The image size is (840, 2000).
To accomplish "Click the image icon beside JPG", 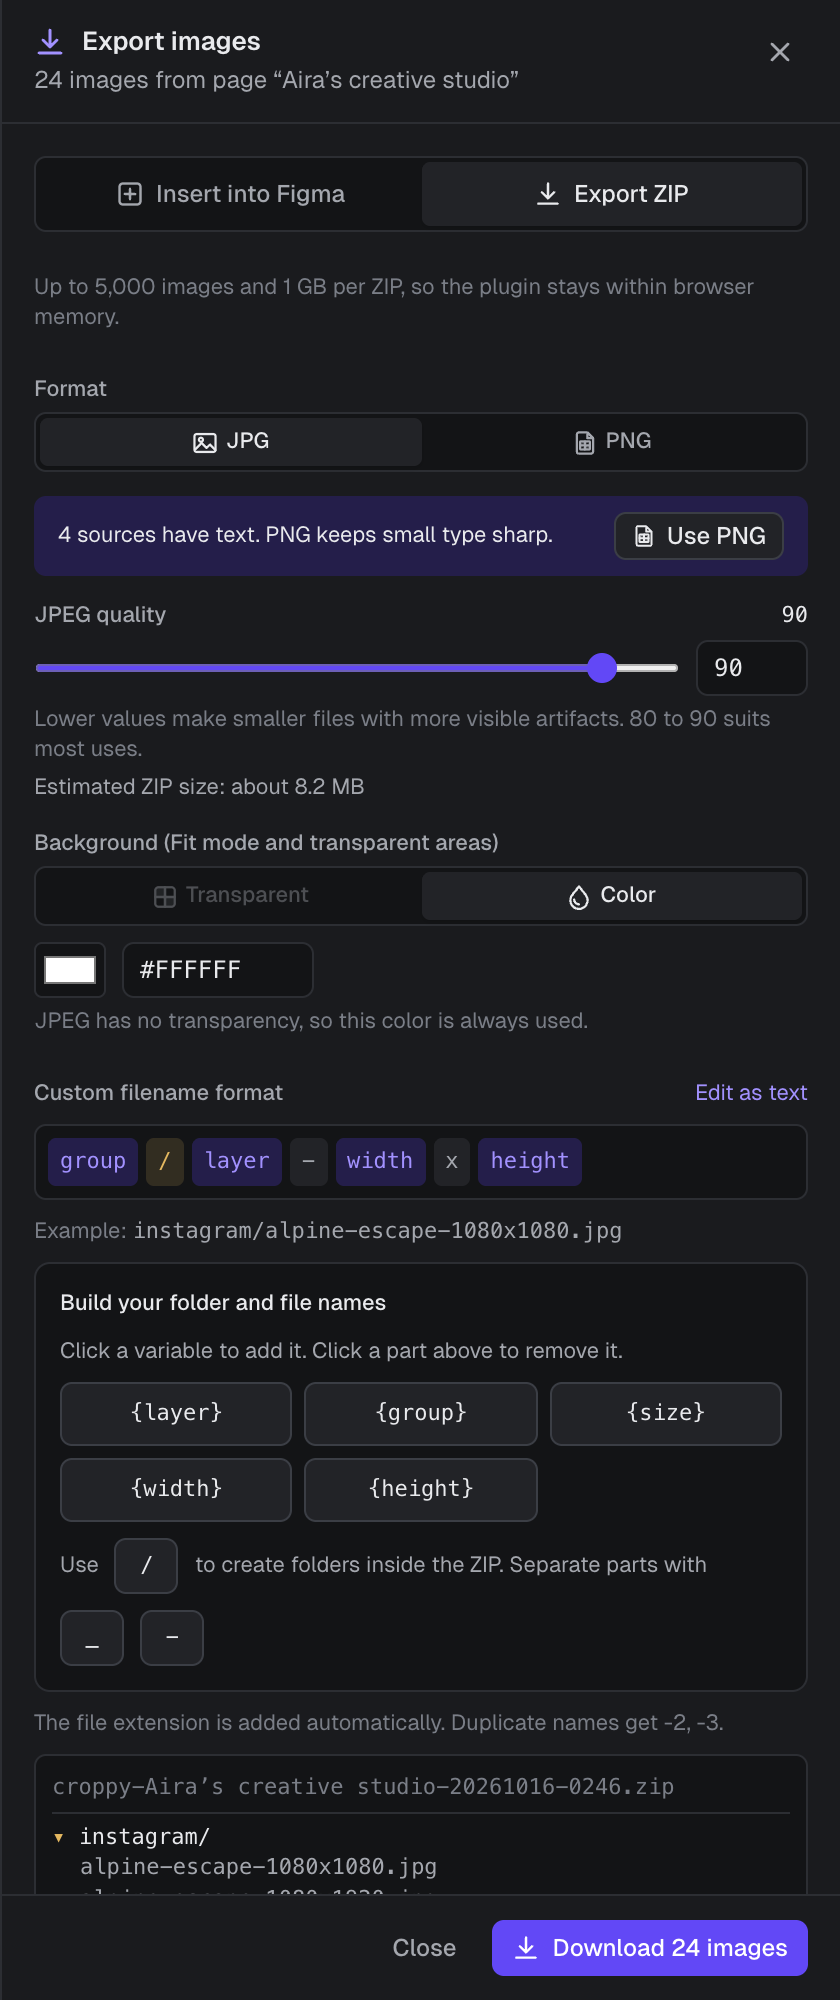I will coord(205,442).
